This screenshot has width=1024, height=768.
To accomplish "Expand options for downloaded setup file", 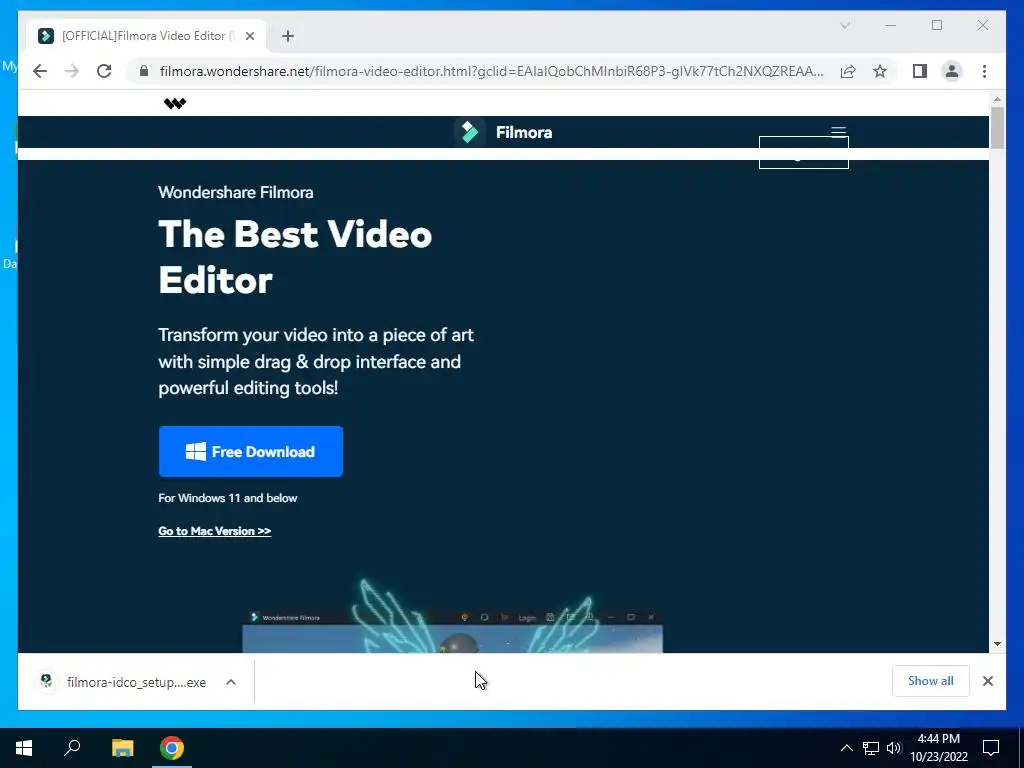I will [x=231, y=682].
